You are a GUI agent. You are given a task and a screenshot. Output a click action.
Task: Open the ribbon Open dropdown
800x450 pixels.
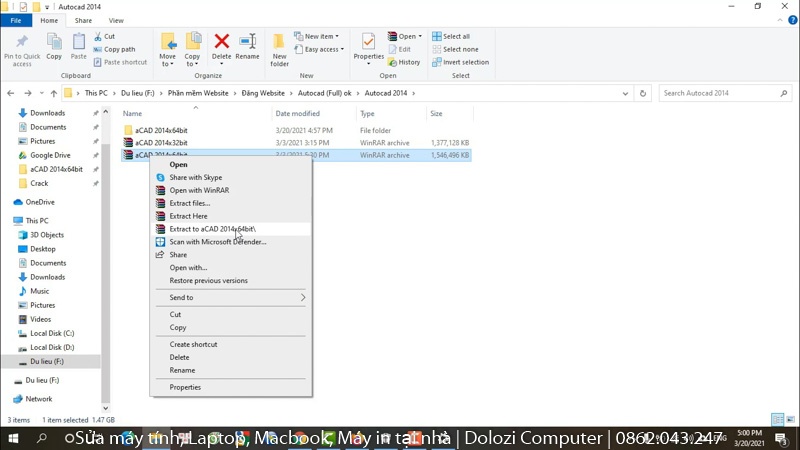pos(405,36)
